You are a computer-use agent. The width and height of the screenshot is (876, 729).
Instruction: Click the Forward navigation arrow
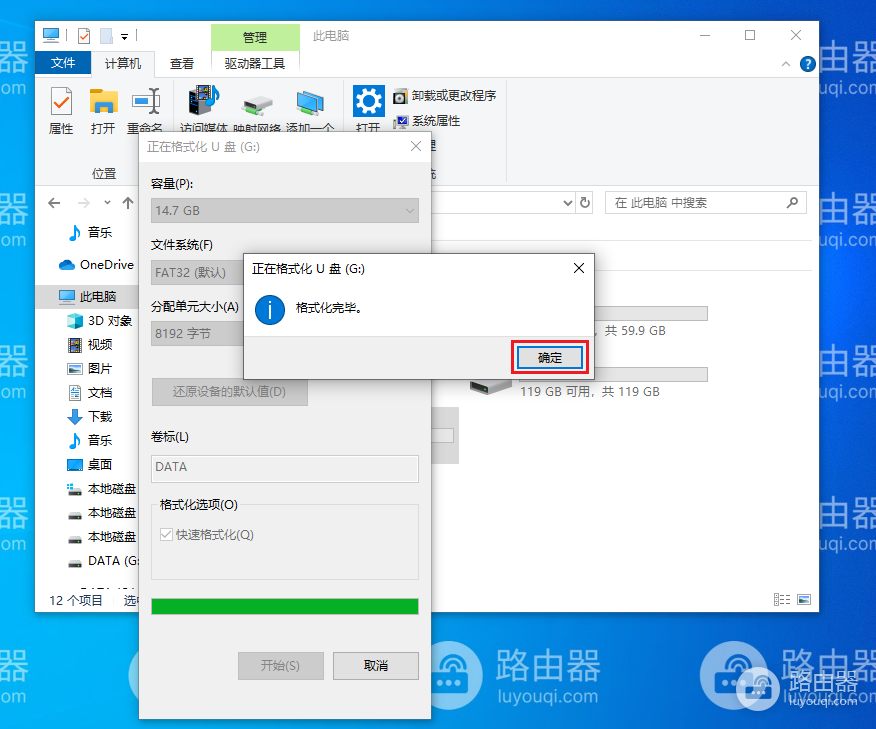pyautogui.click(x=84, y=203)
